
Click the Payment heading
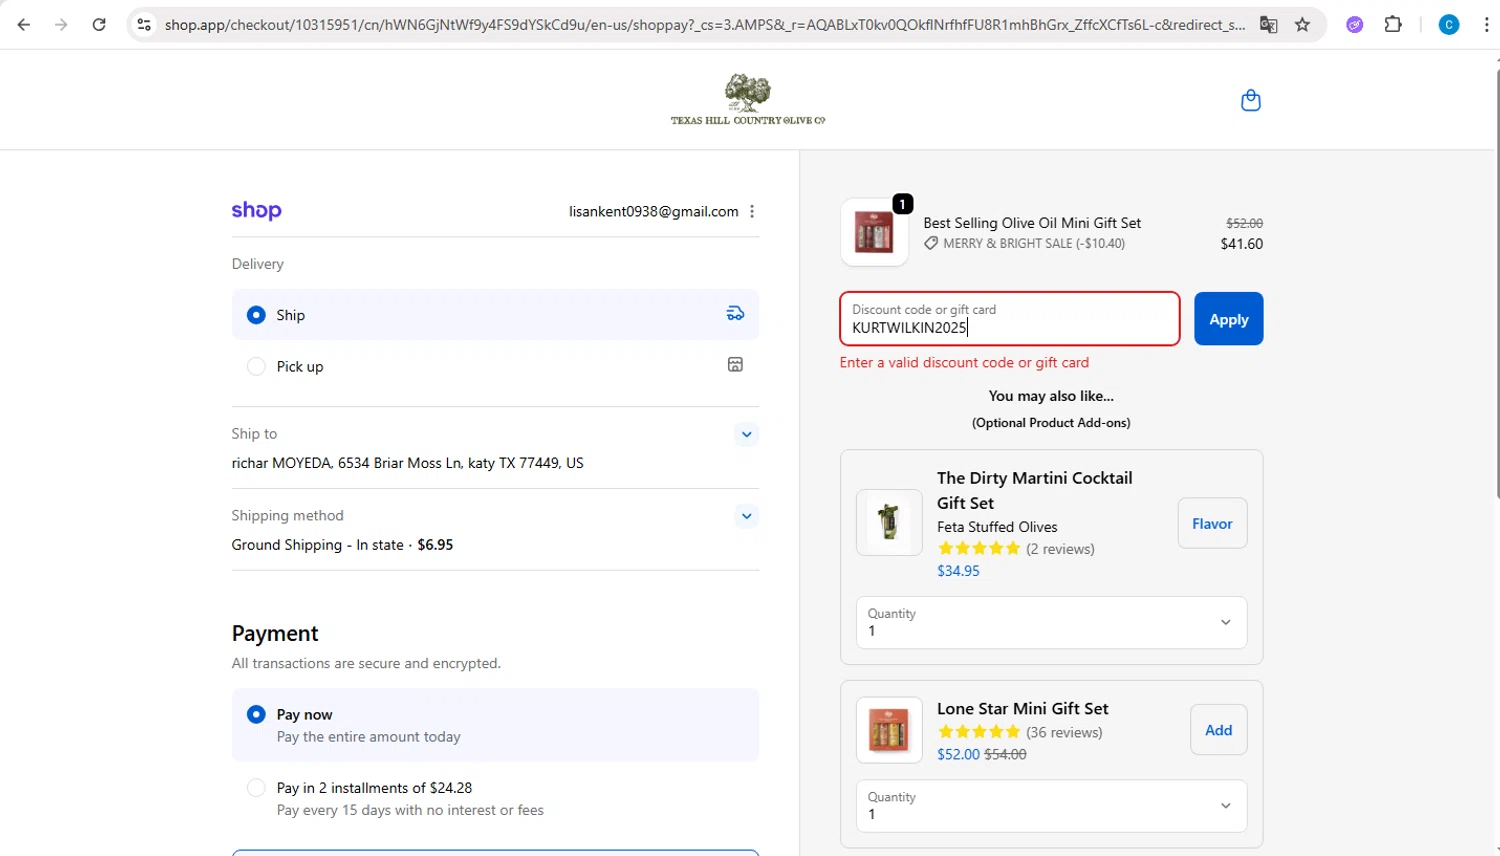pos(275,633)
